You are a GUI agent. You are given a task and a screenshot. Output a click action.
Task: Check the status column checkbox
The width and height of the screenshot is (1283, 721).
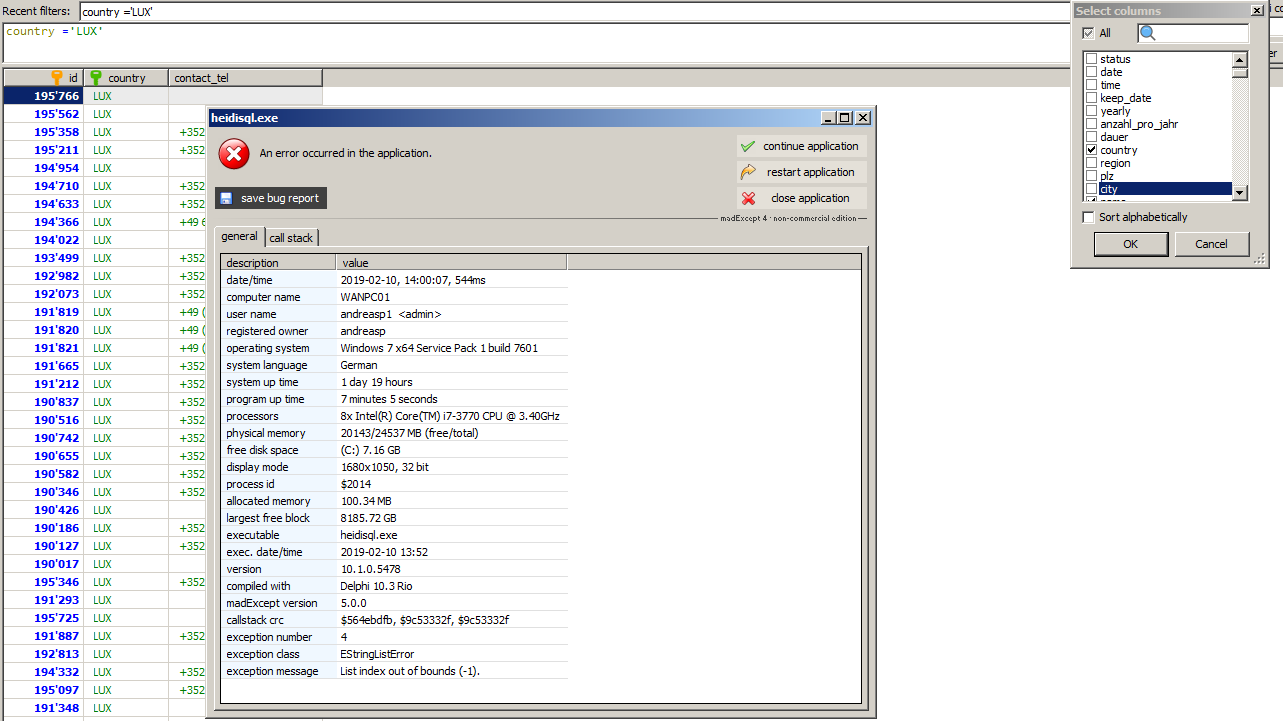(x=1092, y=59)
